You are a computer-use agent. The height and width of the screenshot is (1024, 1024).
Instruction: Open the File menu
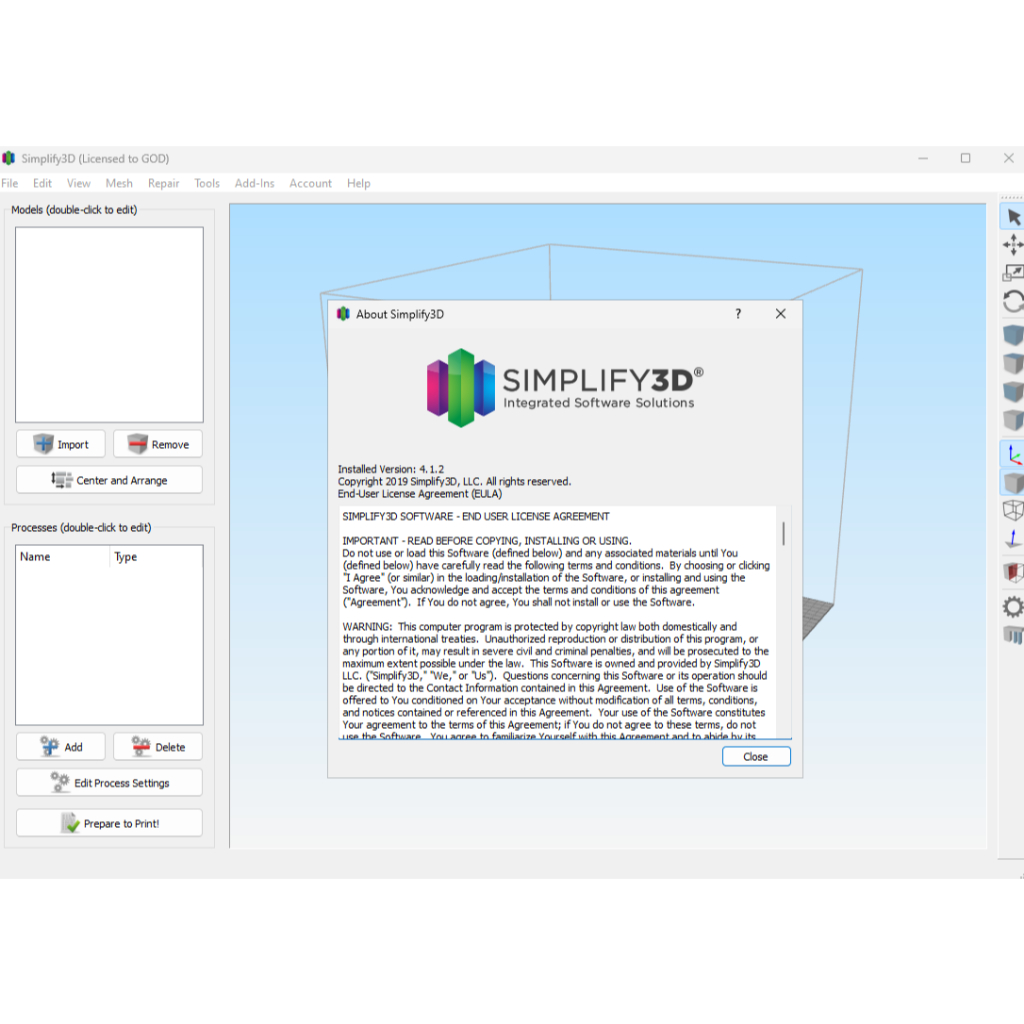[x=10, y=183]
